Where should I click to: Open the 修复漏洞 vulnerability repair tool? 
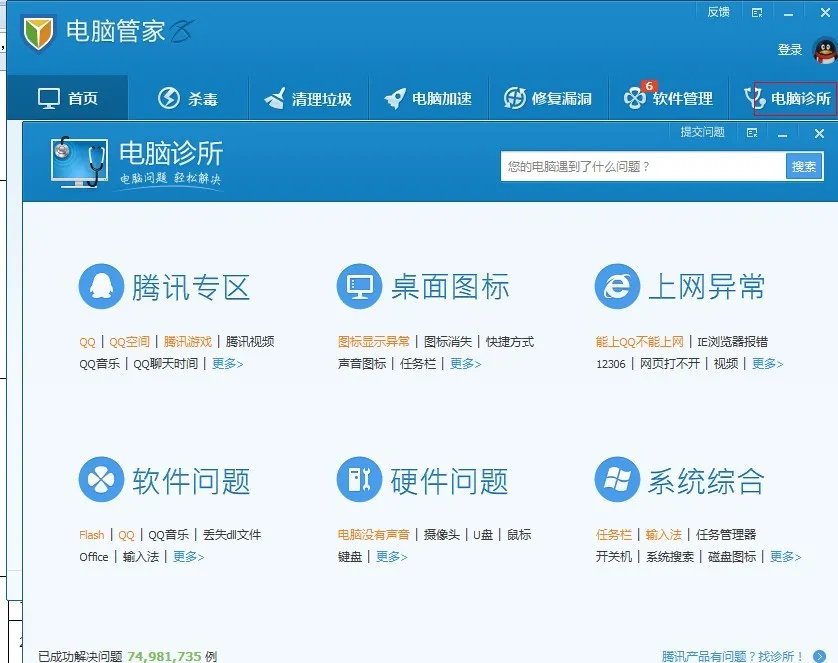click(548, 97)
